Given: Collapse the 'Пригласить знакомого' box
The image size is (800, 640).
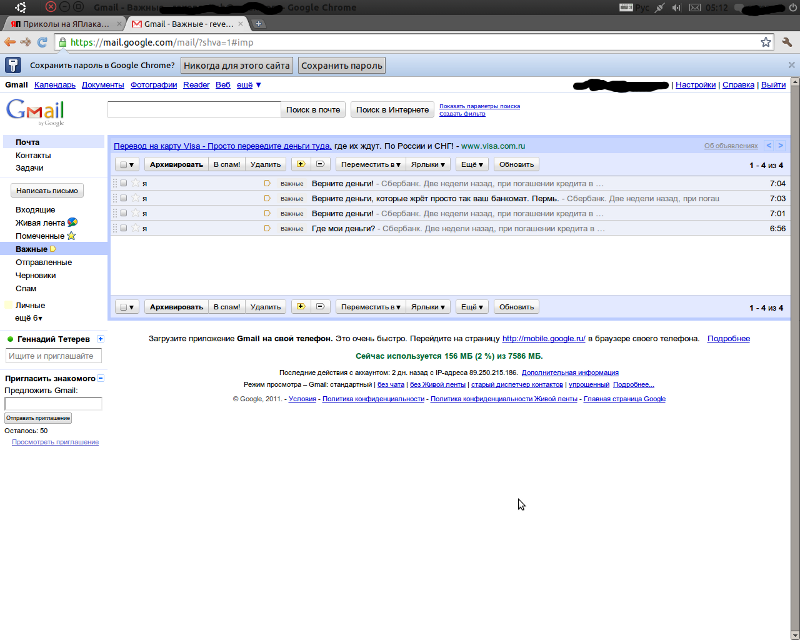Looking at the screenshot, I should click(101, 378).
